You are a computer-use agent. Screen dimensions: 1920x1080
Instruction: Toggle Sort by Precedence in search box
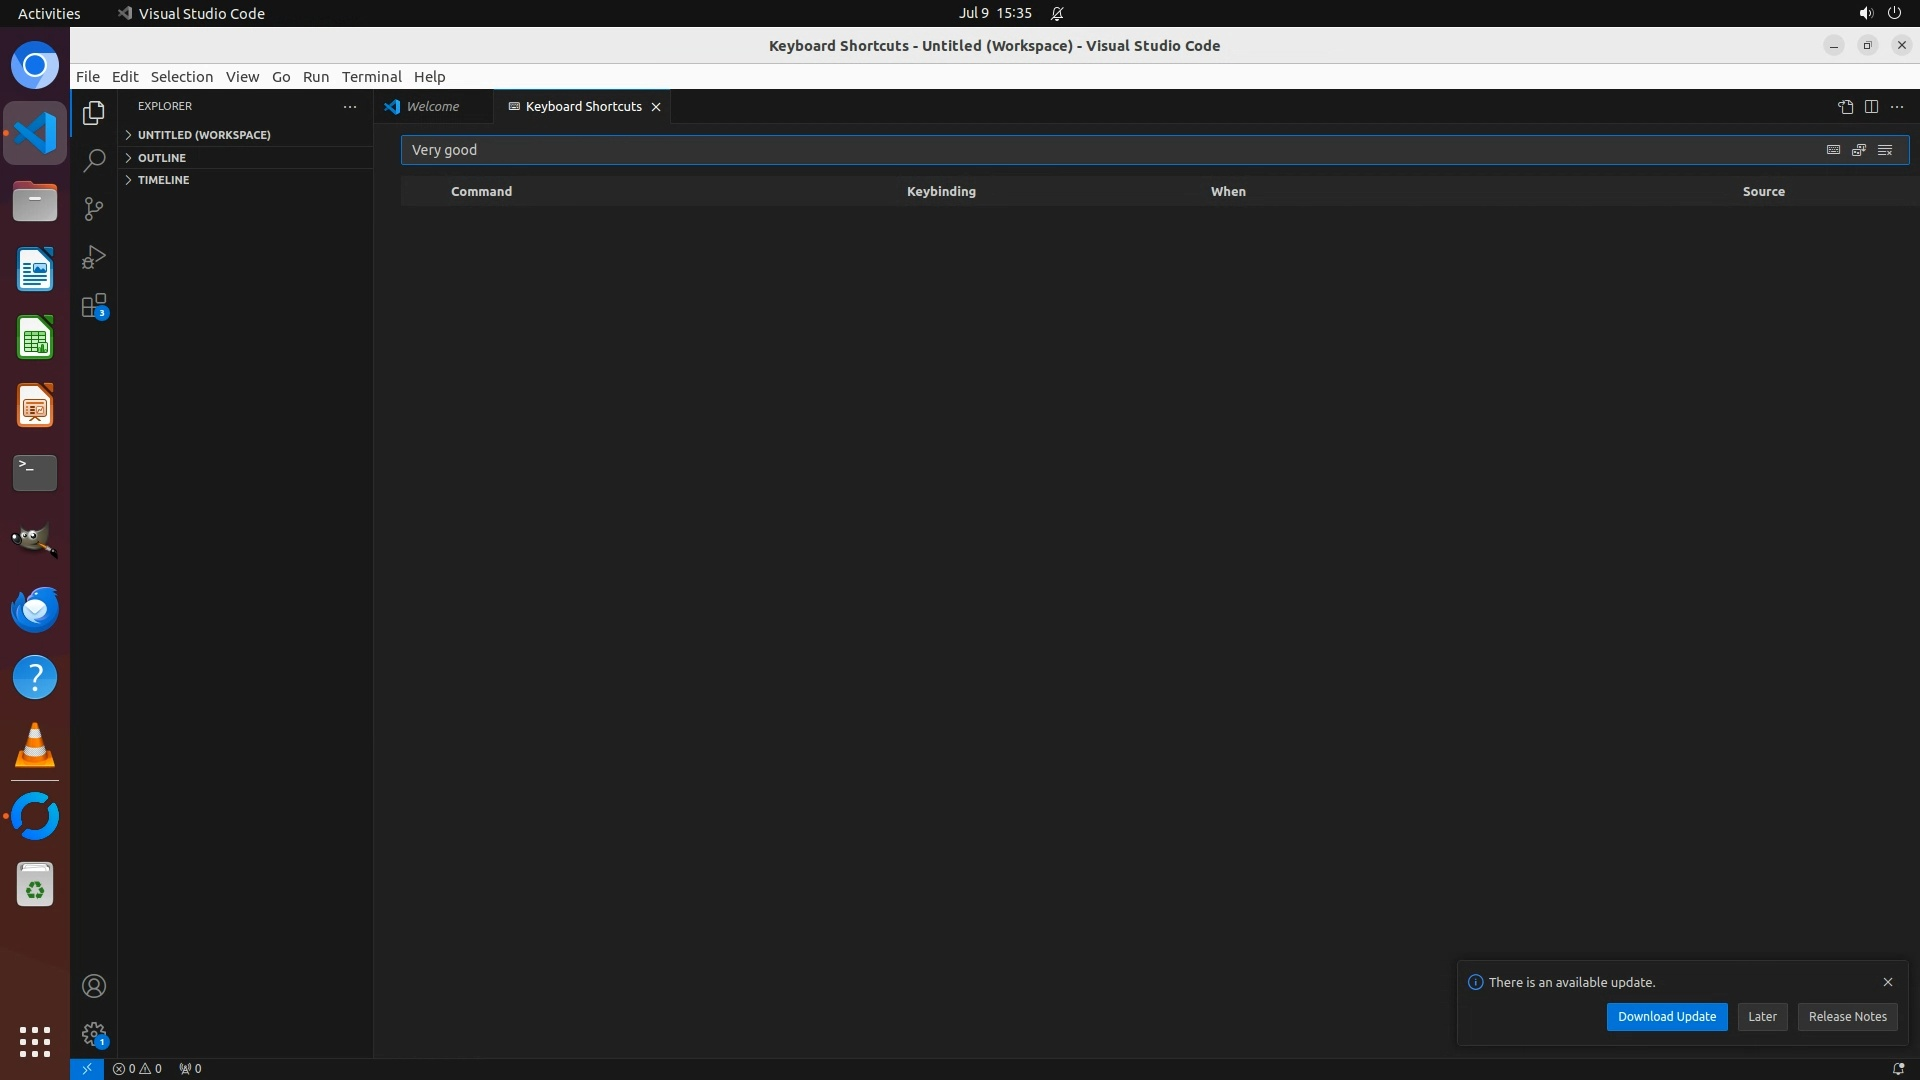(1859, 150)
